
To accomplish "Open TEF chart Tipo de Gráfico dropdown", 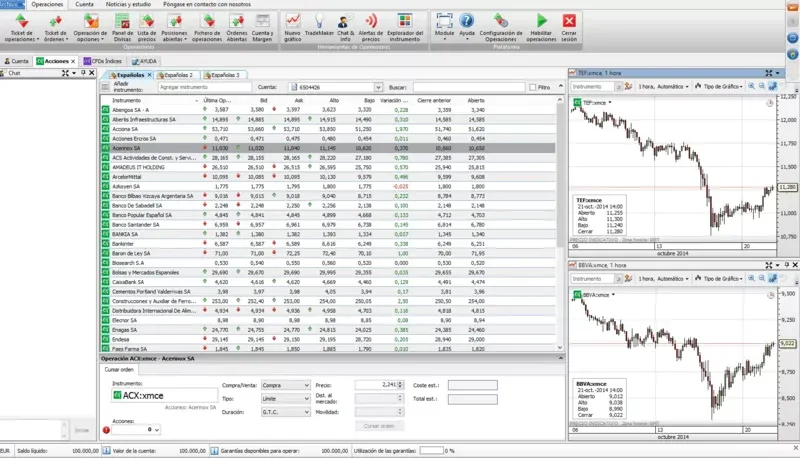I will coord(718,87).
